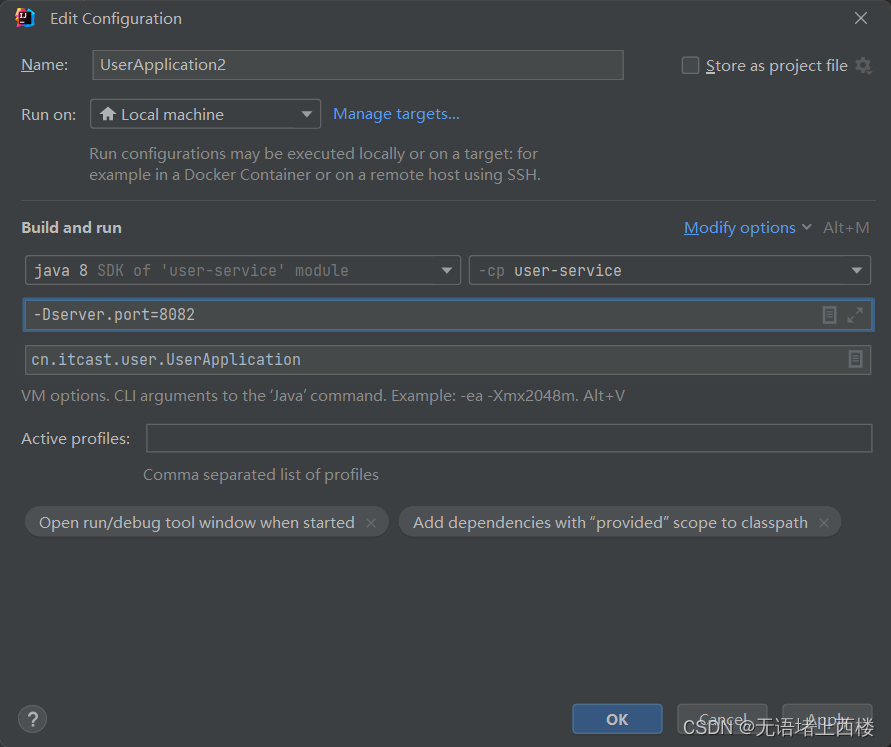
Task: Click the insert macros icon in VM options field
Action: point(829,315)
